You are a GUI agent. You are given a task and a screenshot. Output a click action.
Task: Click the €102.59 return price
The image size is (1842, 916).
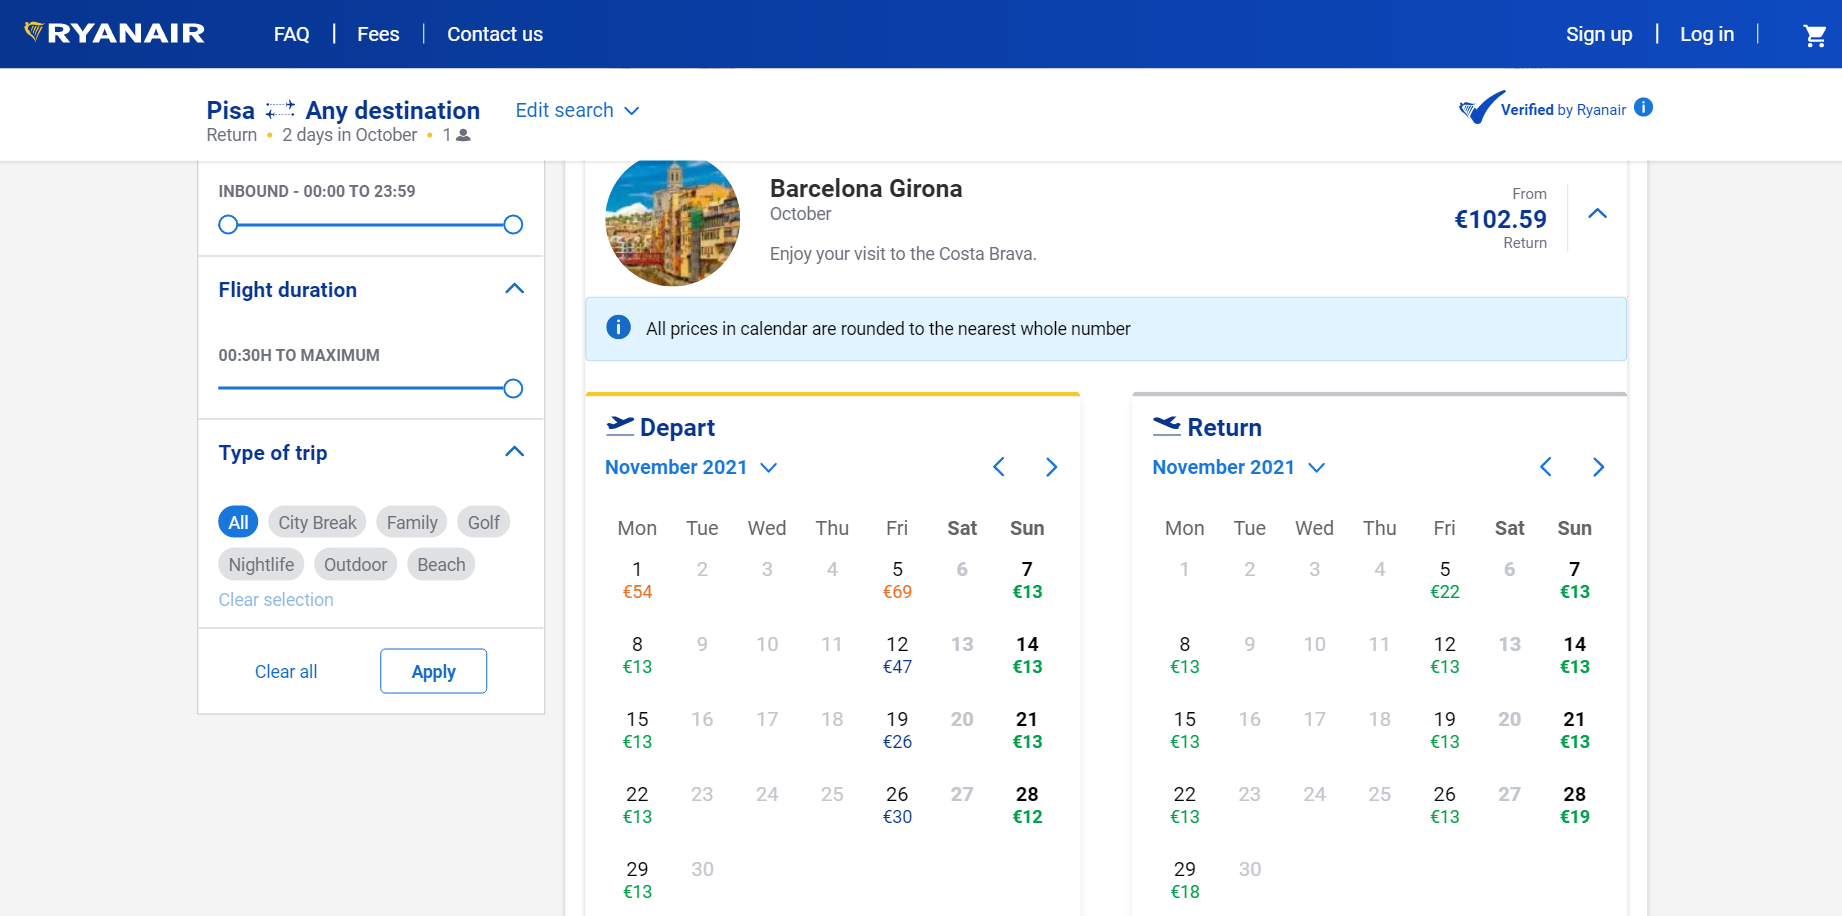pos(1500,219)
